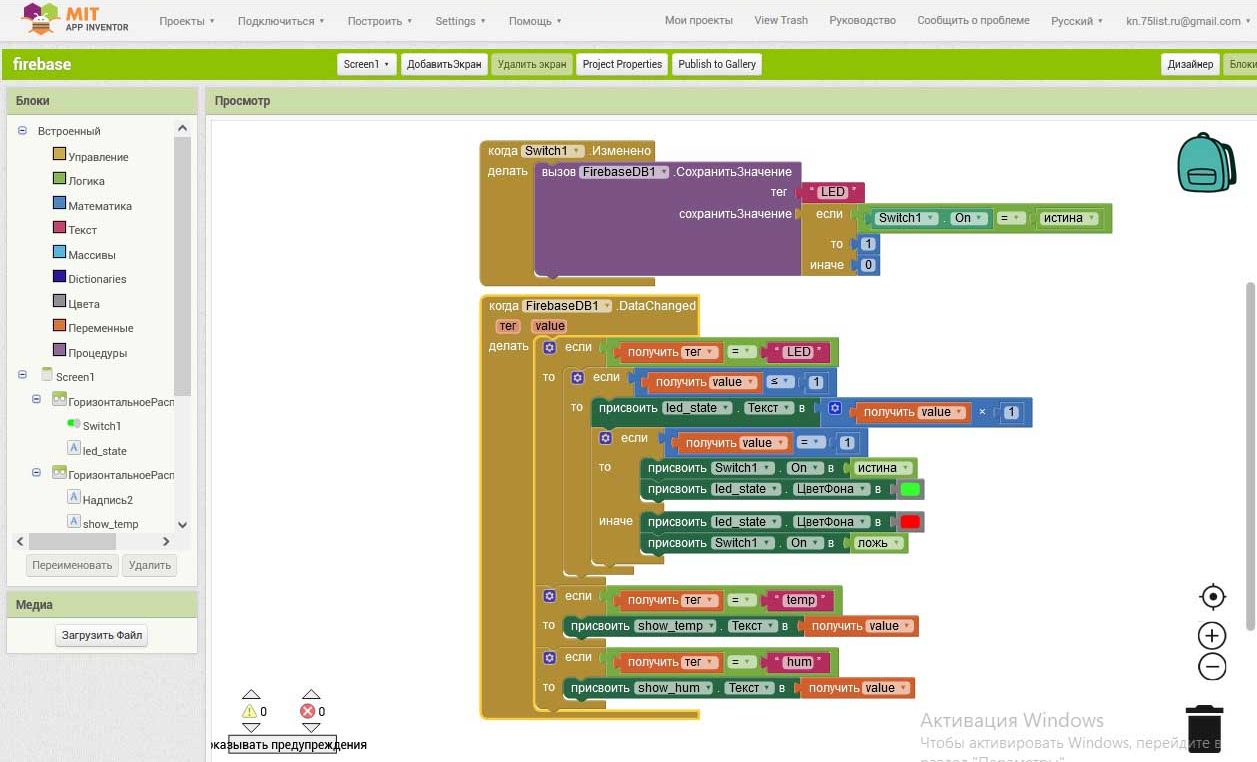Viewport: 1257px width, 762px height.
Task: Zoom out with the minus icon
Action: 1212,667
